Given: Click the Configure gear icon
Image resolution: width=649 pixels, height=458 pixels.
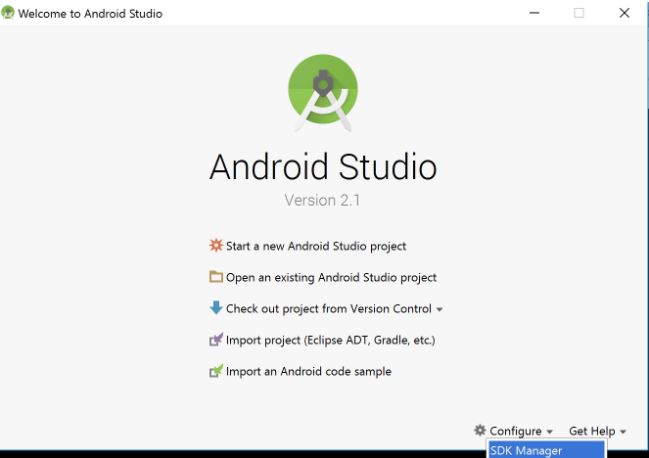Looking at the screenshot, I should point(480,430).
